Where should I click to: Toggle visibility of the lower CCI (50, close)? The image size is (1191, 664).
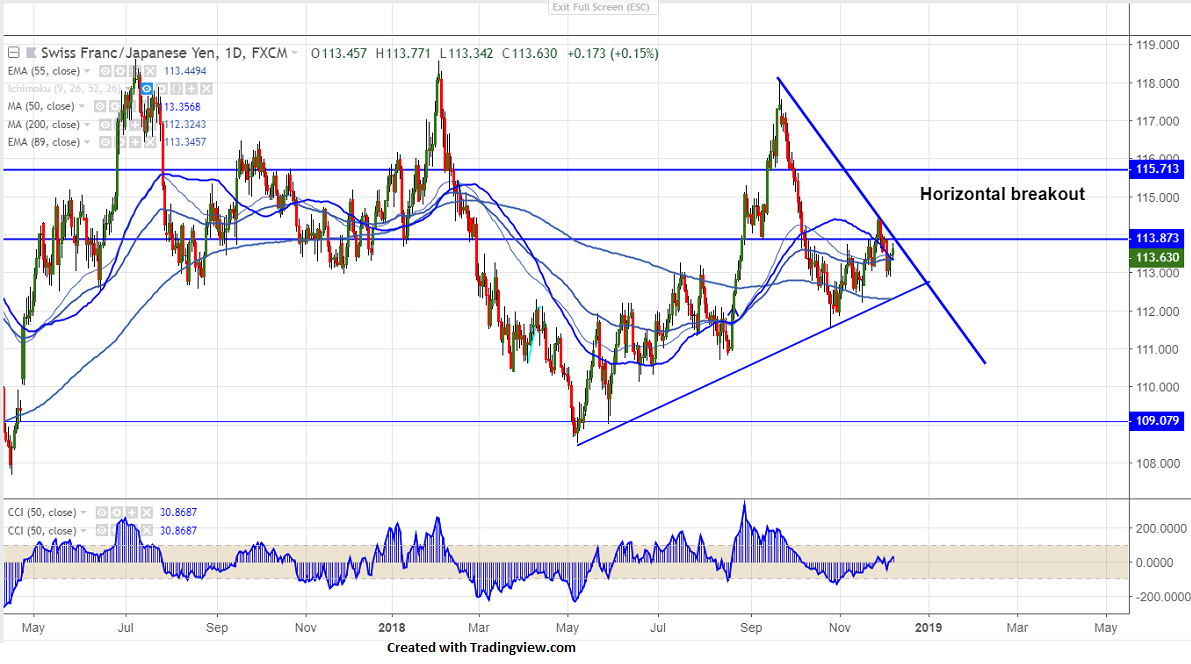(102, 530)
